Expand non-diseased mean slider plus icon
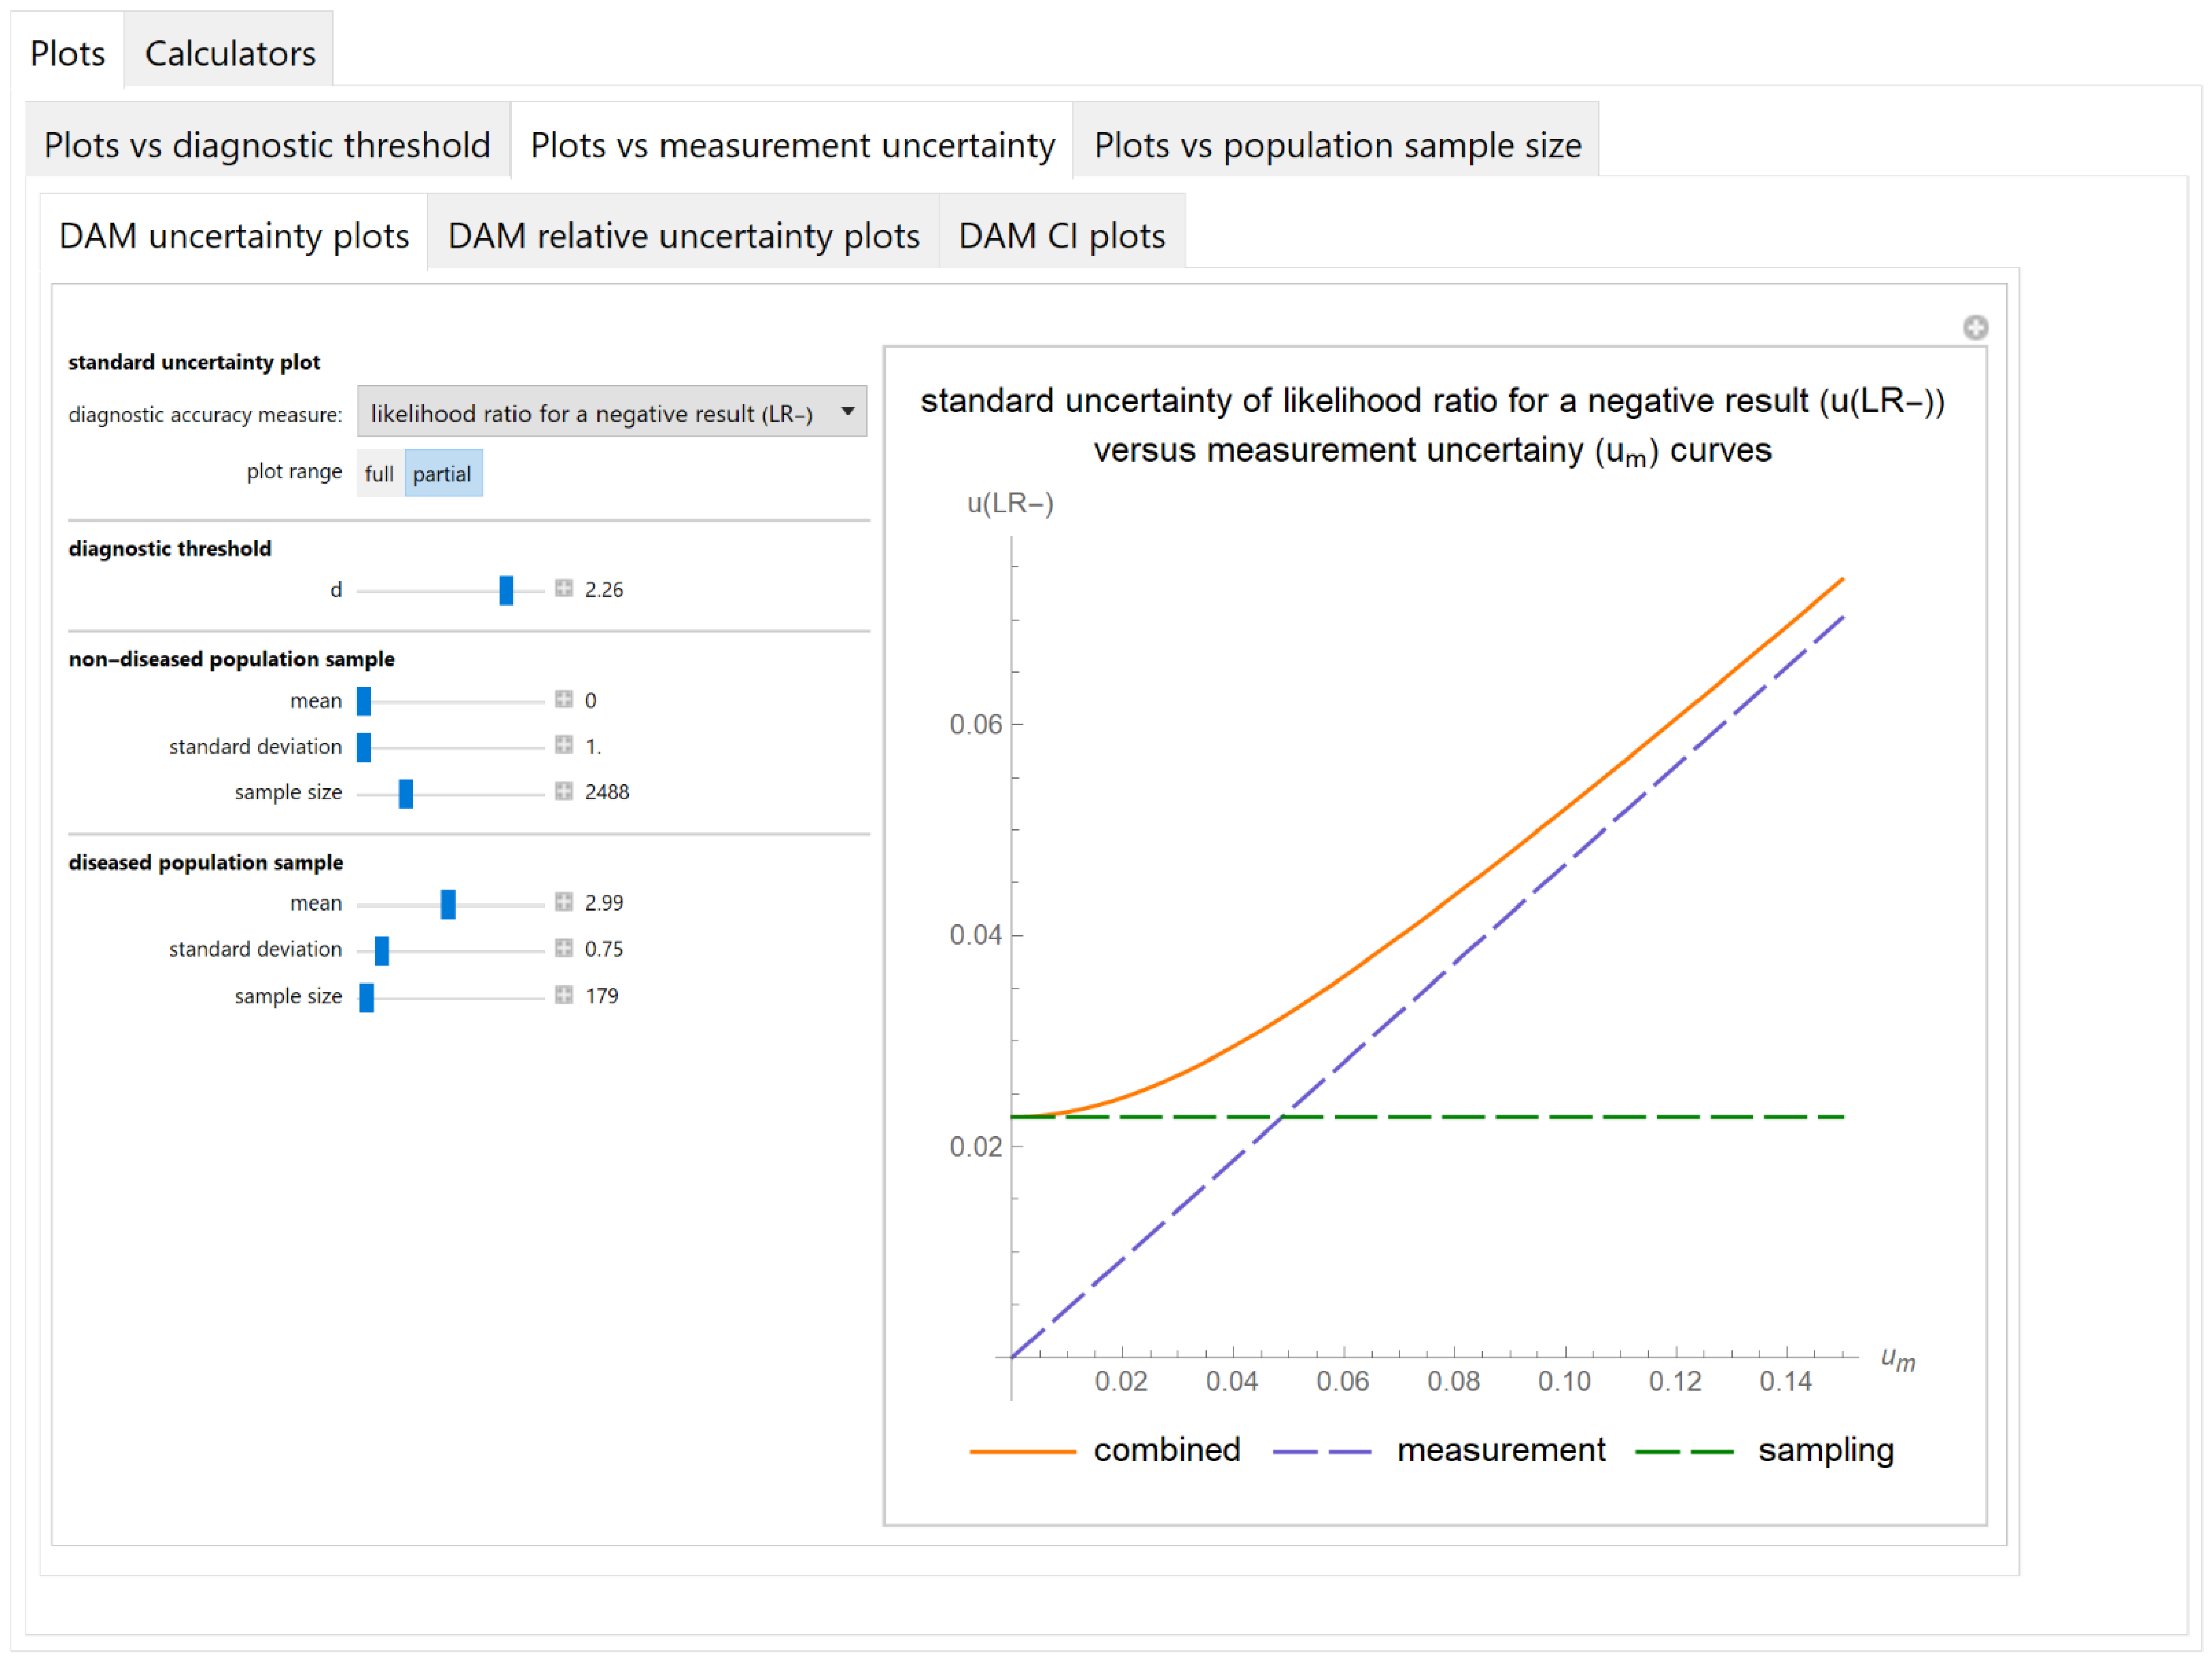 click(564, 699)
